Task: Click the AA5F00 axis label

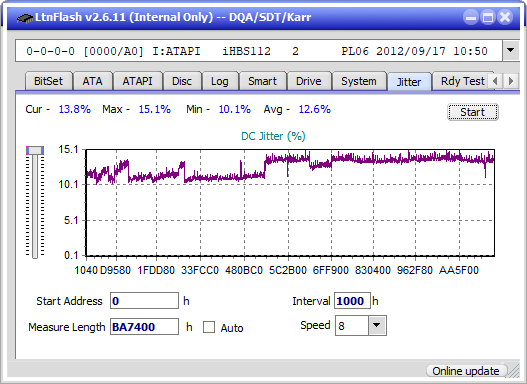Action: 459,270
